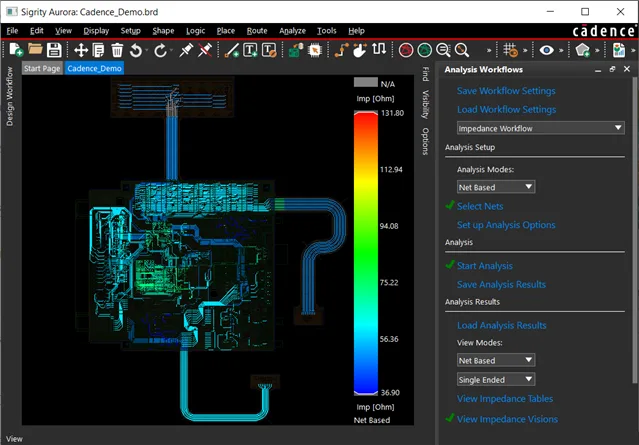The image size is (639, 445).
Task: Open the Setup menu
Action: pyautogui.click(x=130, y=31)
